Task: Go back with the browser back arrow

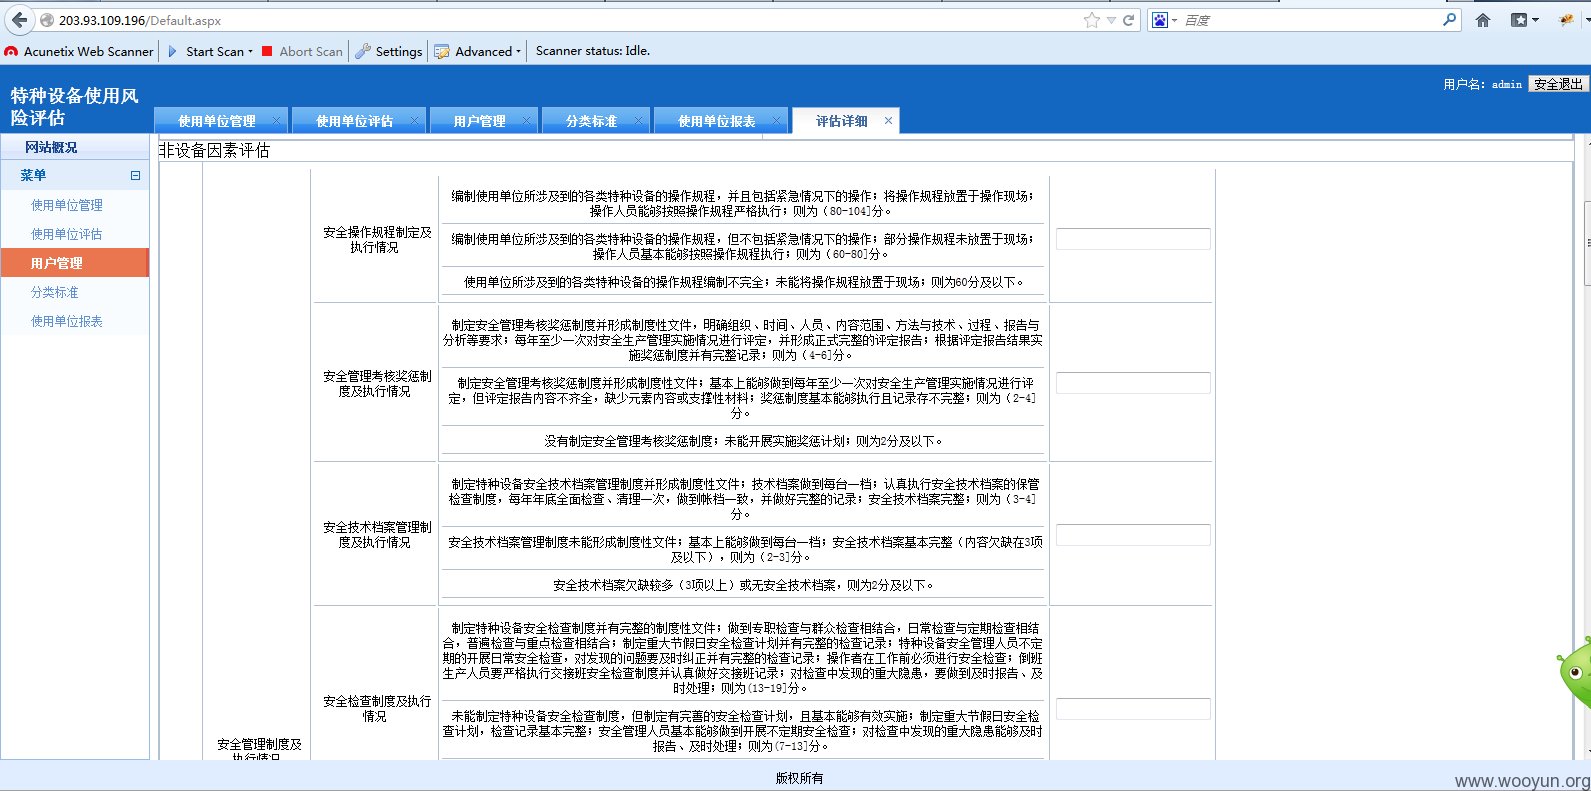Action: [19, 20]
